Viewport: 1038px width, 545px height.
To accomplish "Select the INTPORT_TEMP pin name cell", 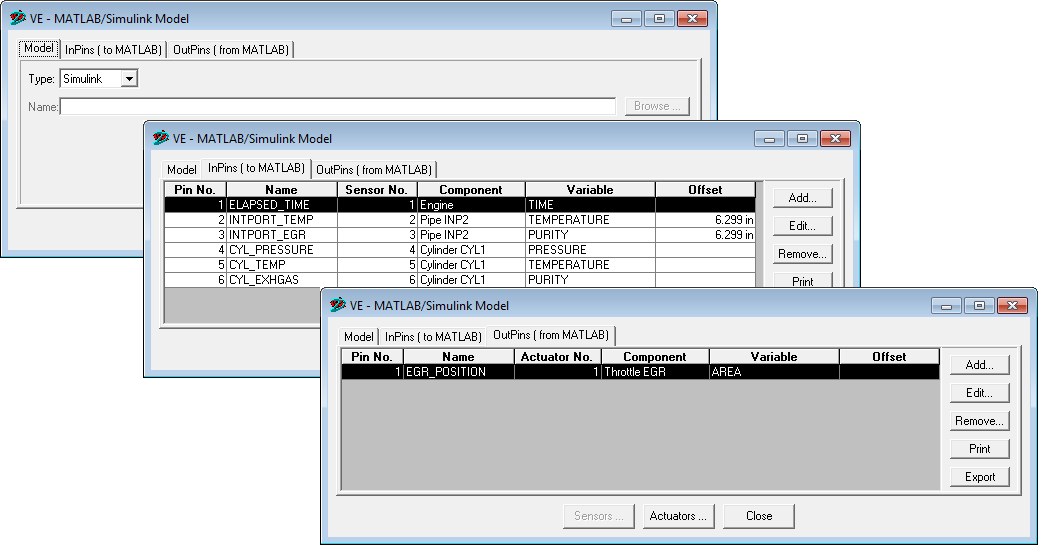I will [282, 220].
